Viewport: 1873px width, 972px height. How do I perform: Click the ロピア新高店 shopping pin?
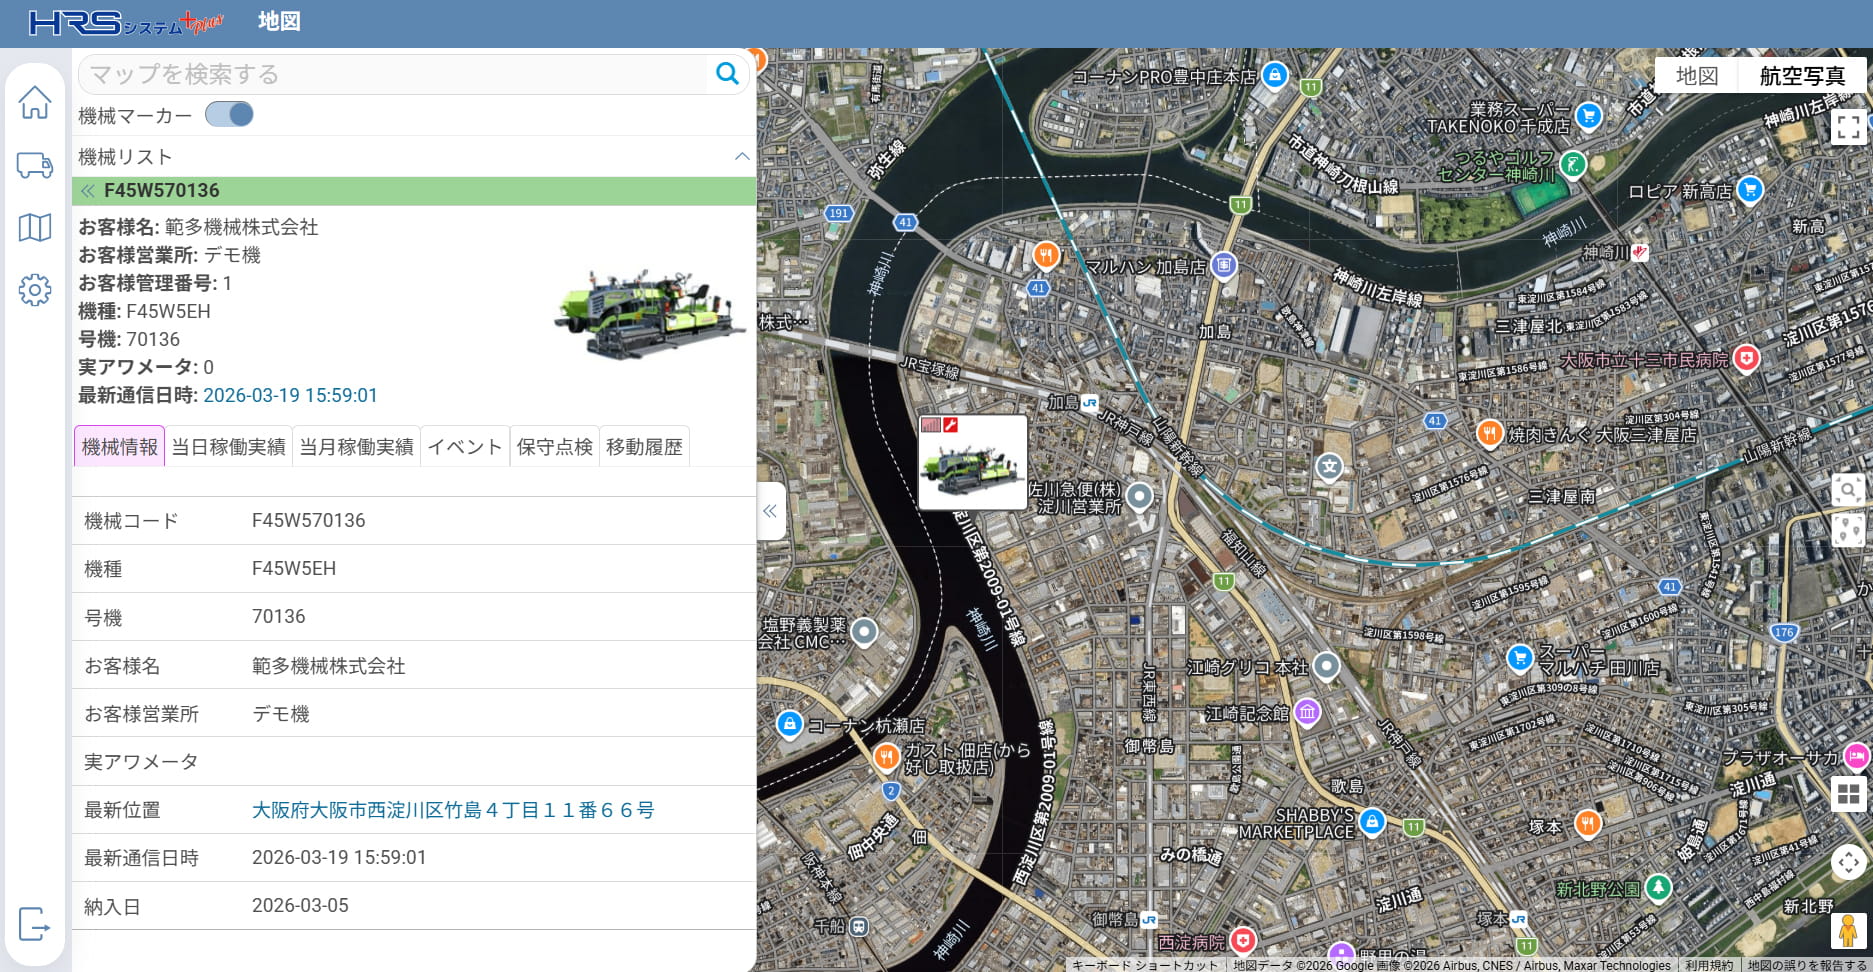(x=1750, y=189)
